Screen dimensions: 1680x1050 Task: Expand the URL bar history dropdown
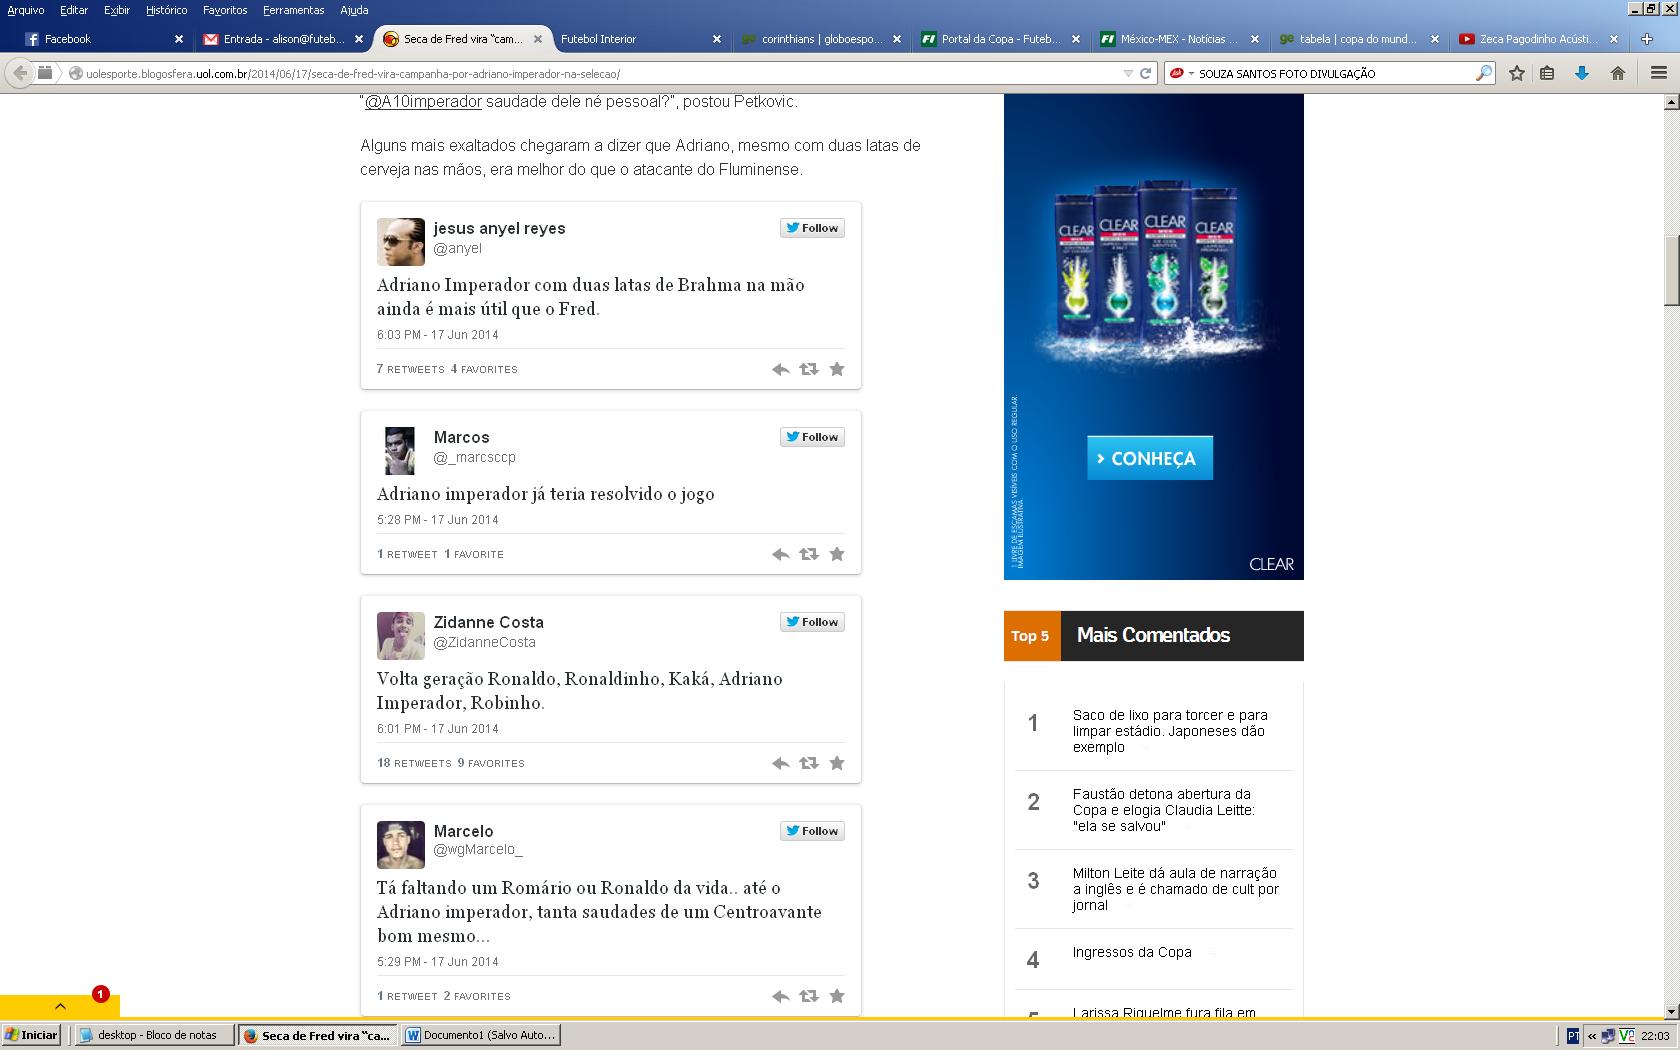[x=1128, y=73]
